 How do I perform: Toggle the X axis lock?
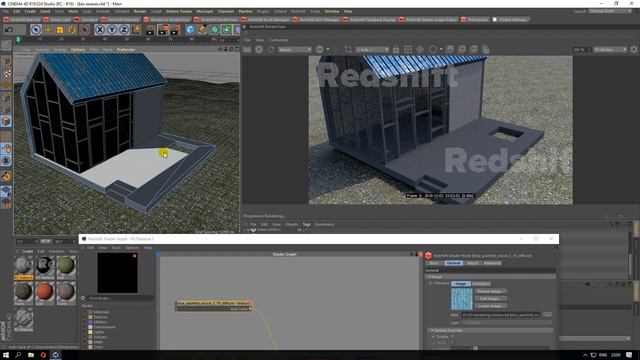coord(100,29)
